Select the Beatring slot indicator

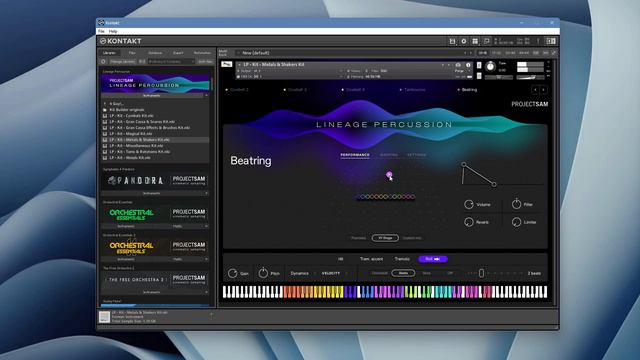coord(467,90)
